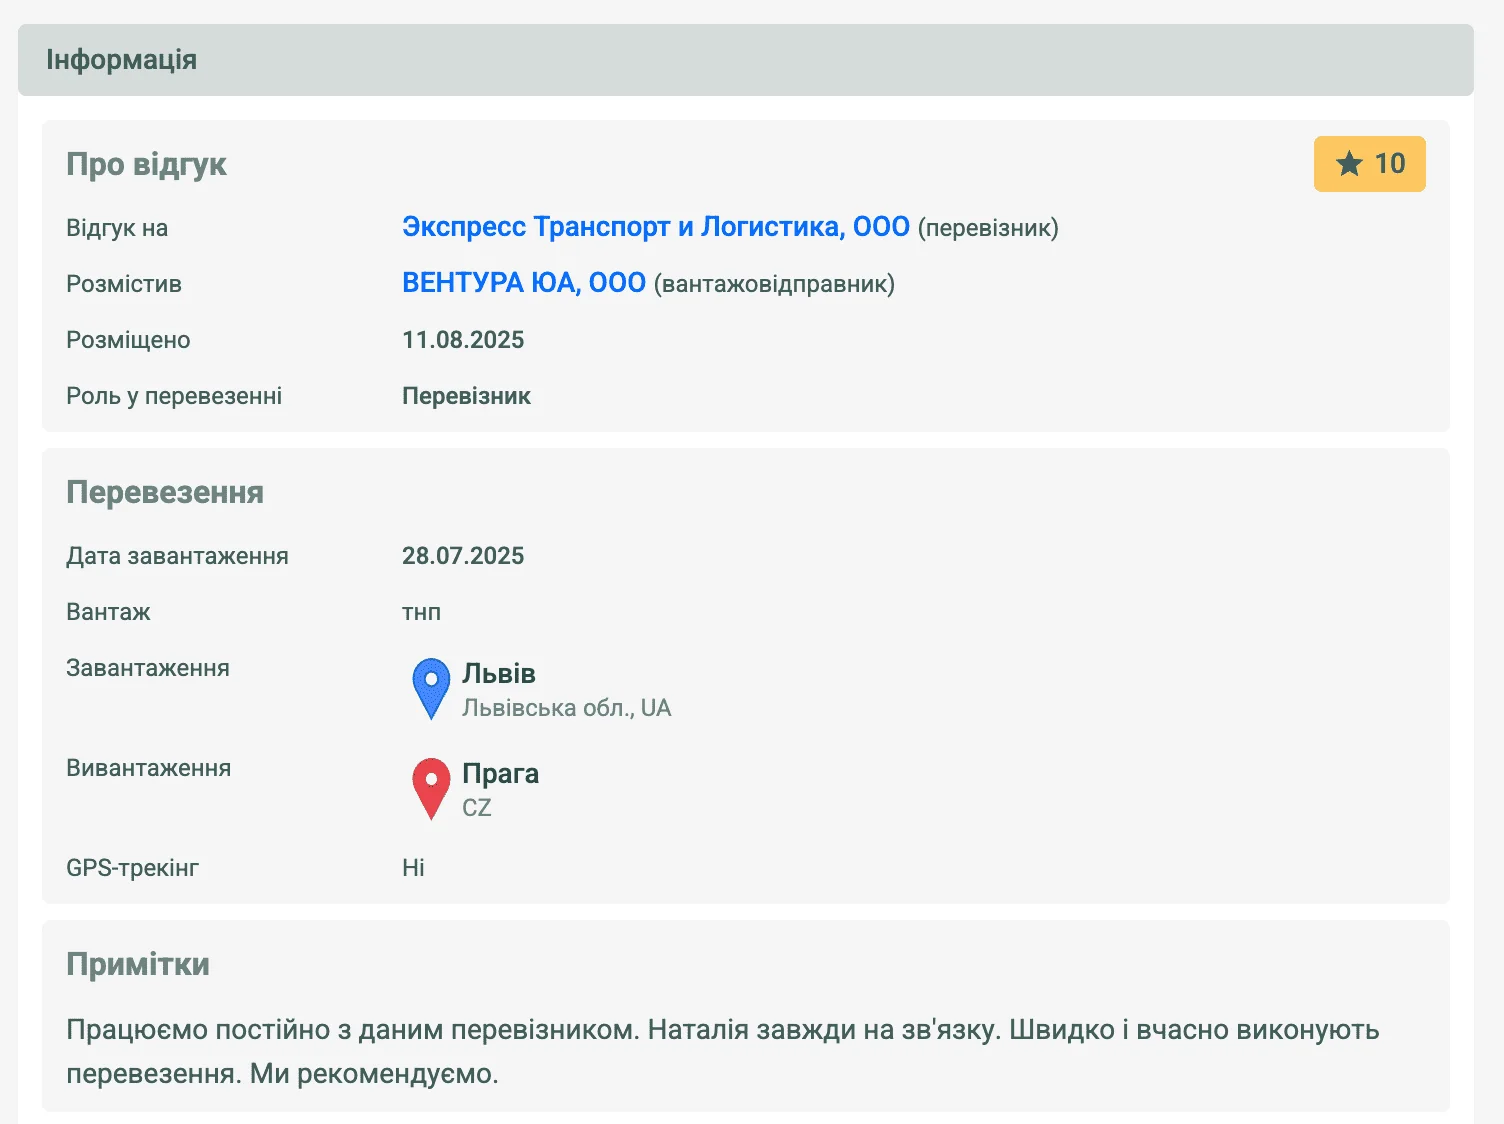Click the rating score number 10
The image size is (1504, 1124).
tap(1389, 164)
